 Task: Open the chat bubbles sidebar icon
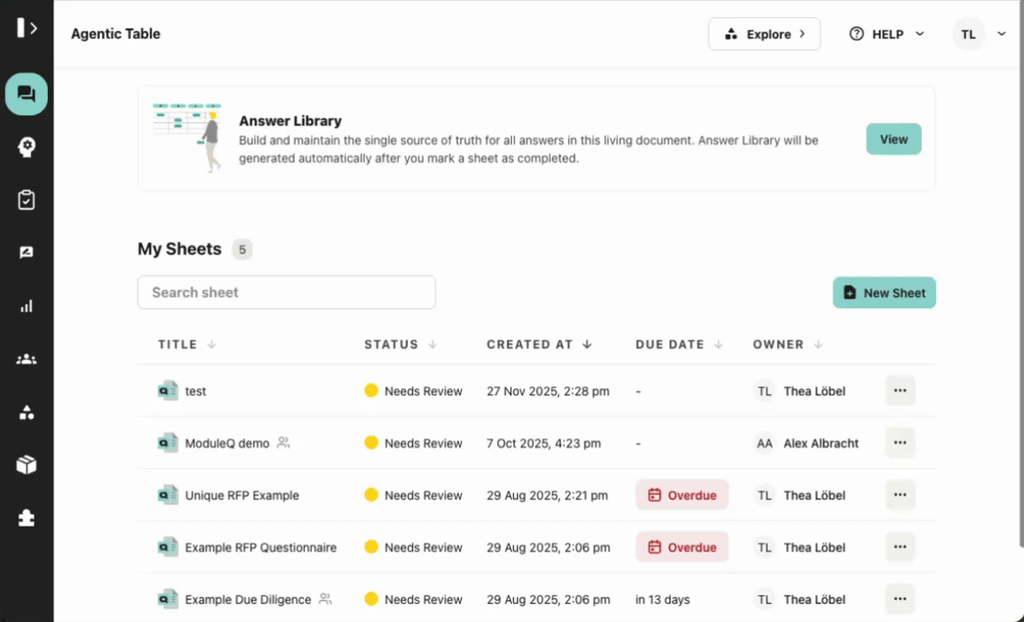(27, 95)
